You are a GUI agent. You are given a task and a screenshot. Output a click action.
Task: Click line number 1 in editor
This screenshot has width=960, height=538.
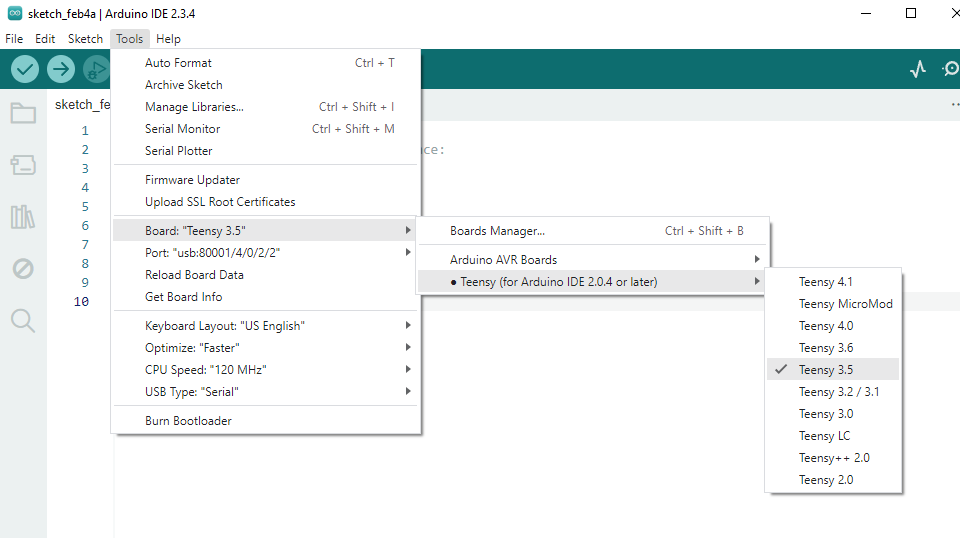85,131
